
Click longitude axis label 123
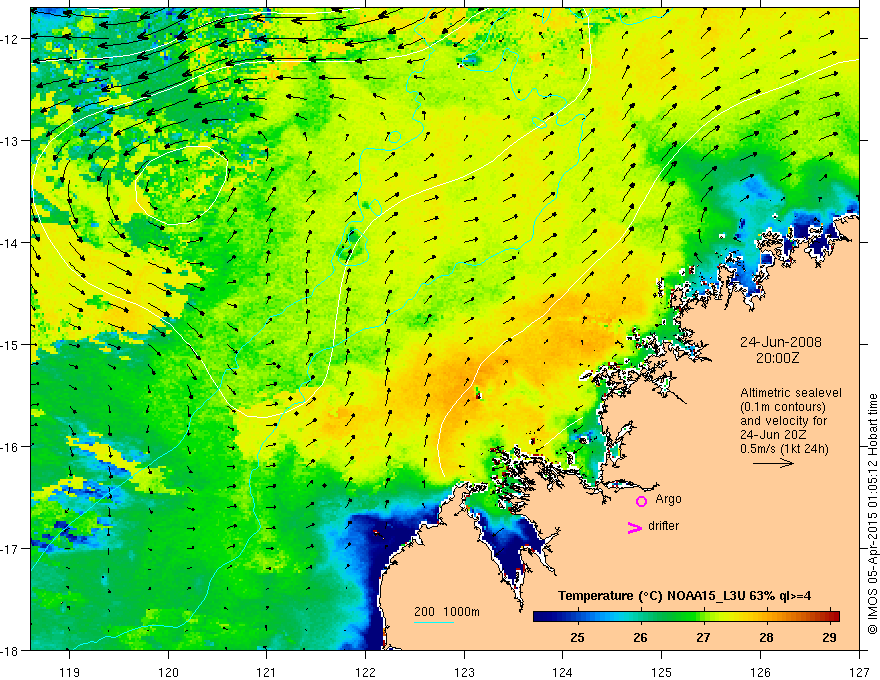coord(464,672)
